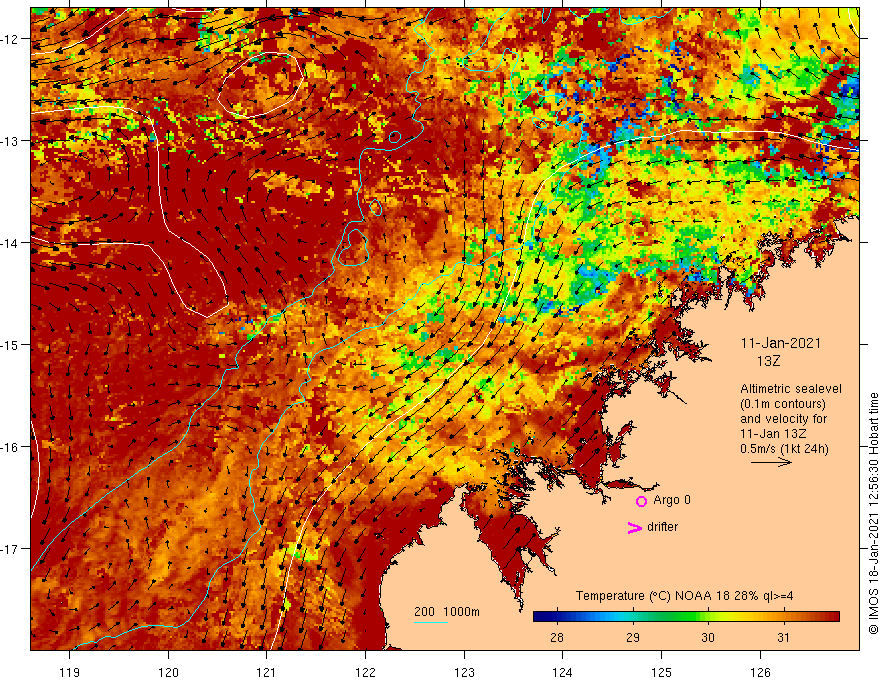Click the longitude axis label '126'
Screen dimensions: 880x680
pyautogui.click(x=760, y=672)
